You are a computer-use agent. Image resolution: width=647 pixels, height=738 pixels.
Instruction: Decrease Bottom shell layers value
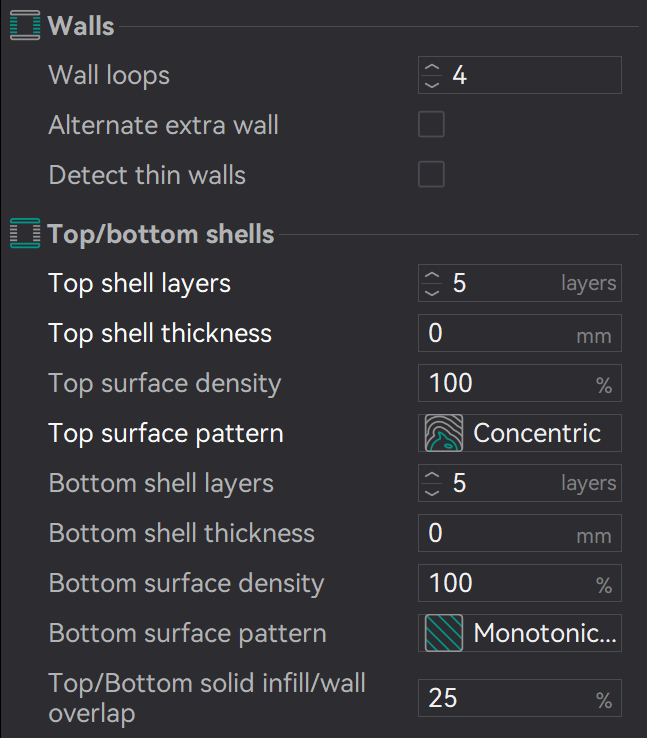(x=432, y=491)
